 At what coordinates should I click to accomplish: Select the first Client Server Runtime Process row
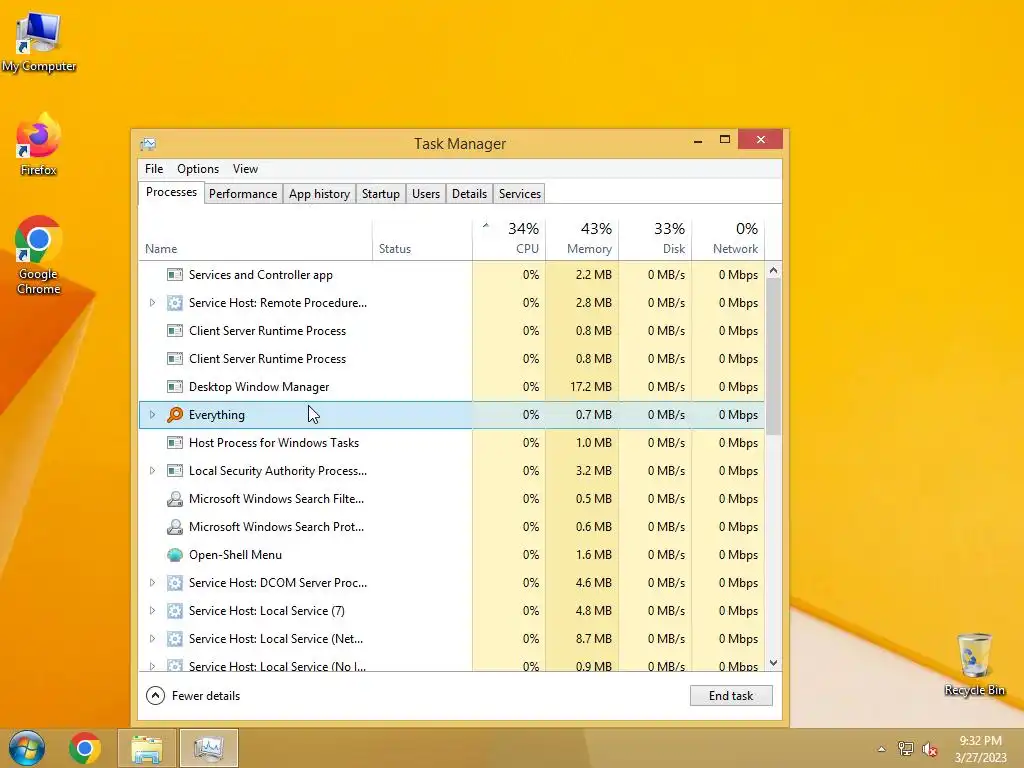[451, 331]
